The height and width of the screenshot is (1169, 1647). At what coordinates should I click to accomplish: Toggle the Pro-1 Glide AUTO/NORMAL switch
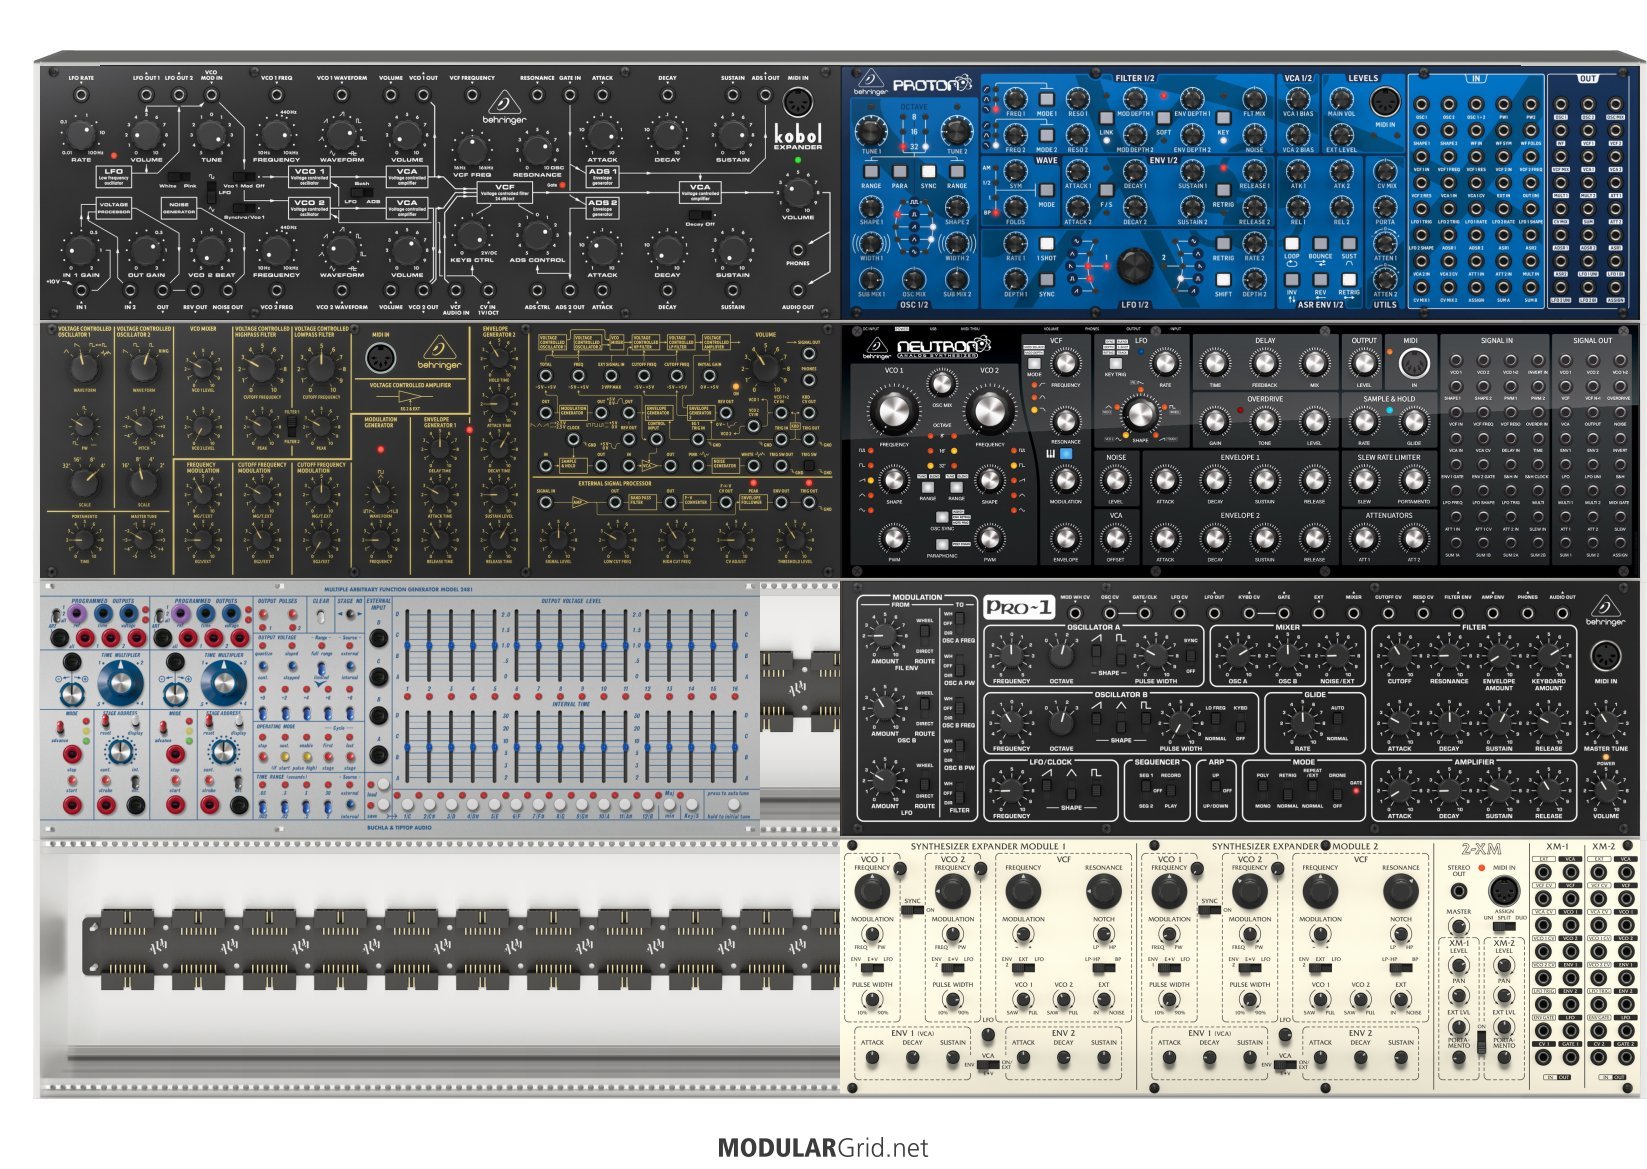point(1337,722)
